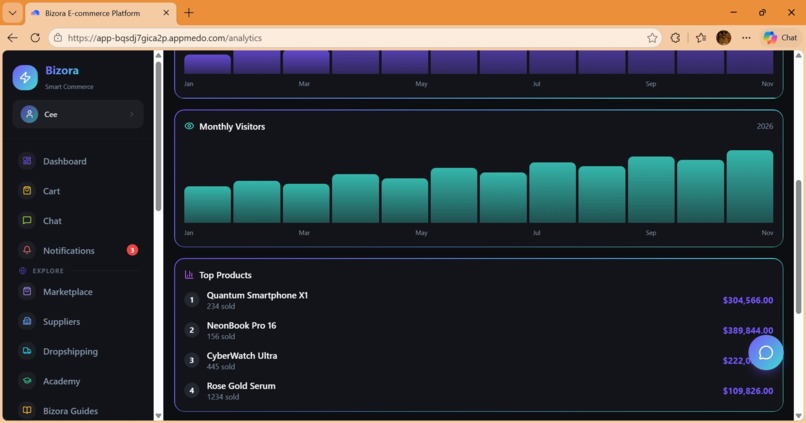Click the Bizora lightning bolt logo
The width and height of the screenshot is (806, 423).
[x=25, y=78]
